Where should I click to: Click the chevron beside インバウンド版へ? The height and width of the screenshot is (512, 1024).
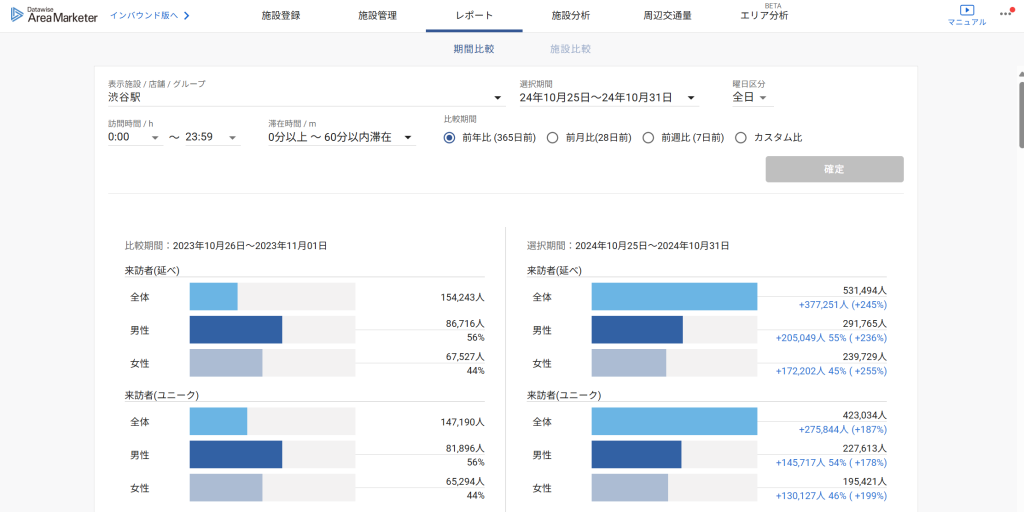point(186,16)
